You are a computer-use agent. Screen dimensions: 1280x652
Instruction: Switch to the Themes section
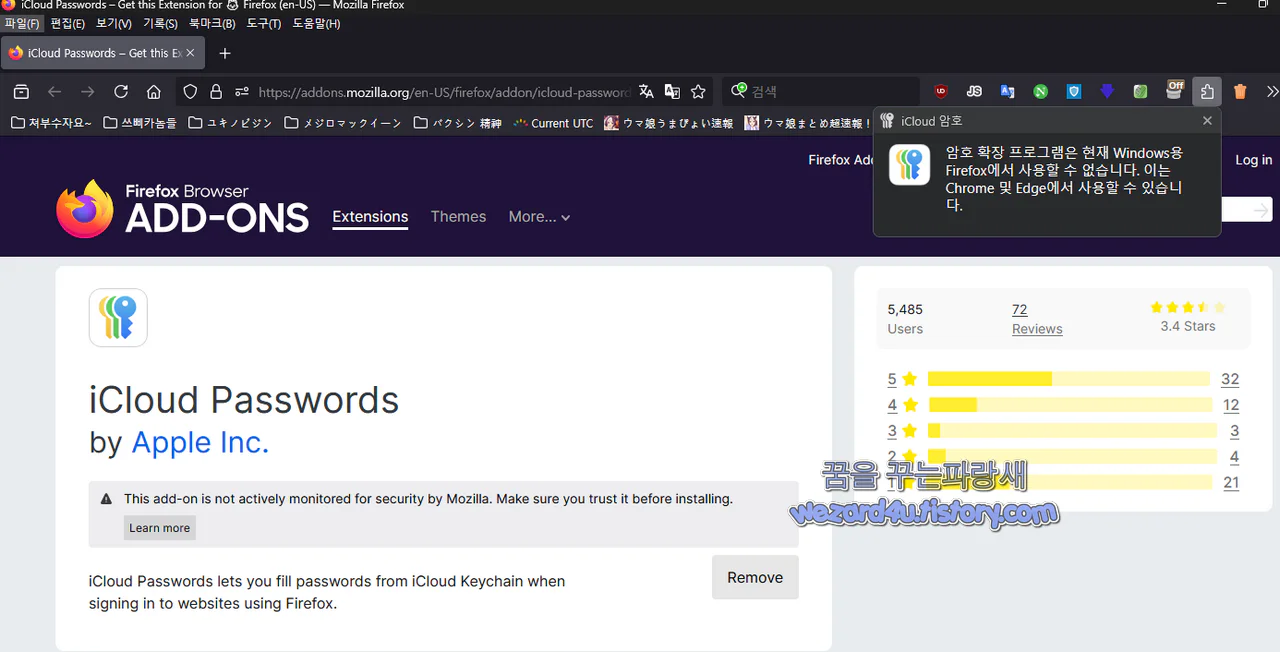pyautogui.click(x=458, y=217)
